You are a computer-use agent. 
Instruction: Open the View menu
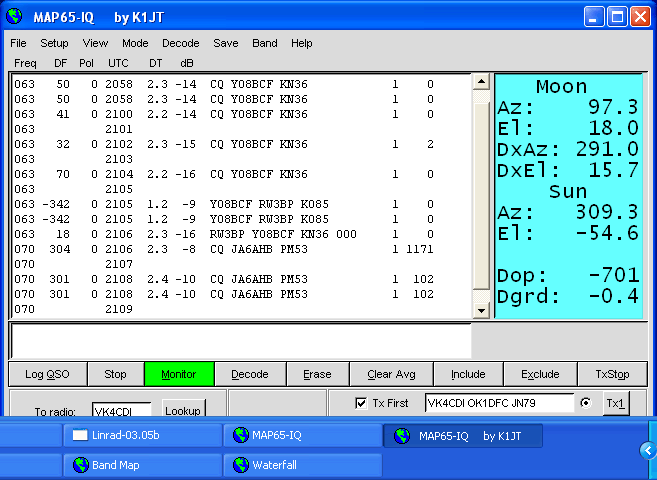click(95, 43)
